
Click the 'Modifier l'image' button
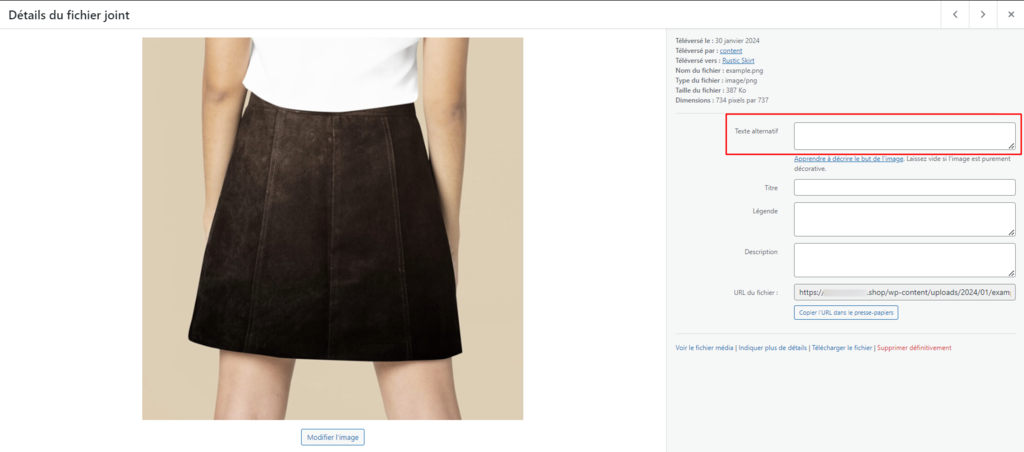coord(333,437)
